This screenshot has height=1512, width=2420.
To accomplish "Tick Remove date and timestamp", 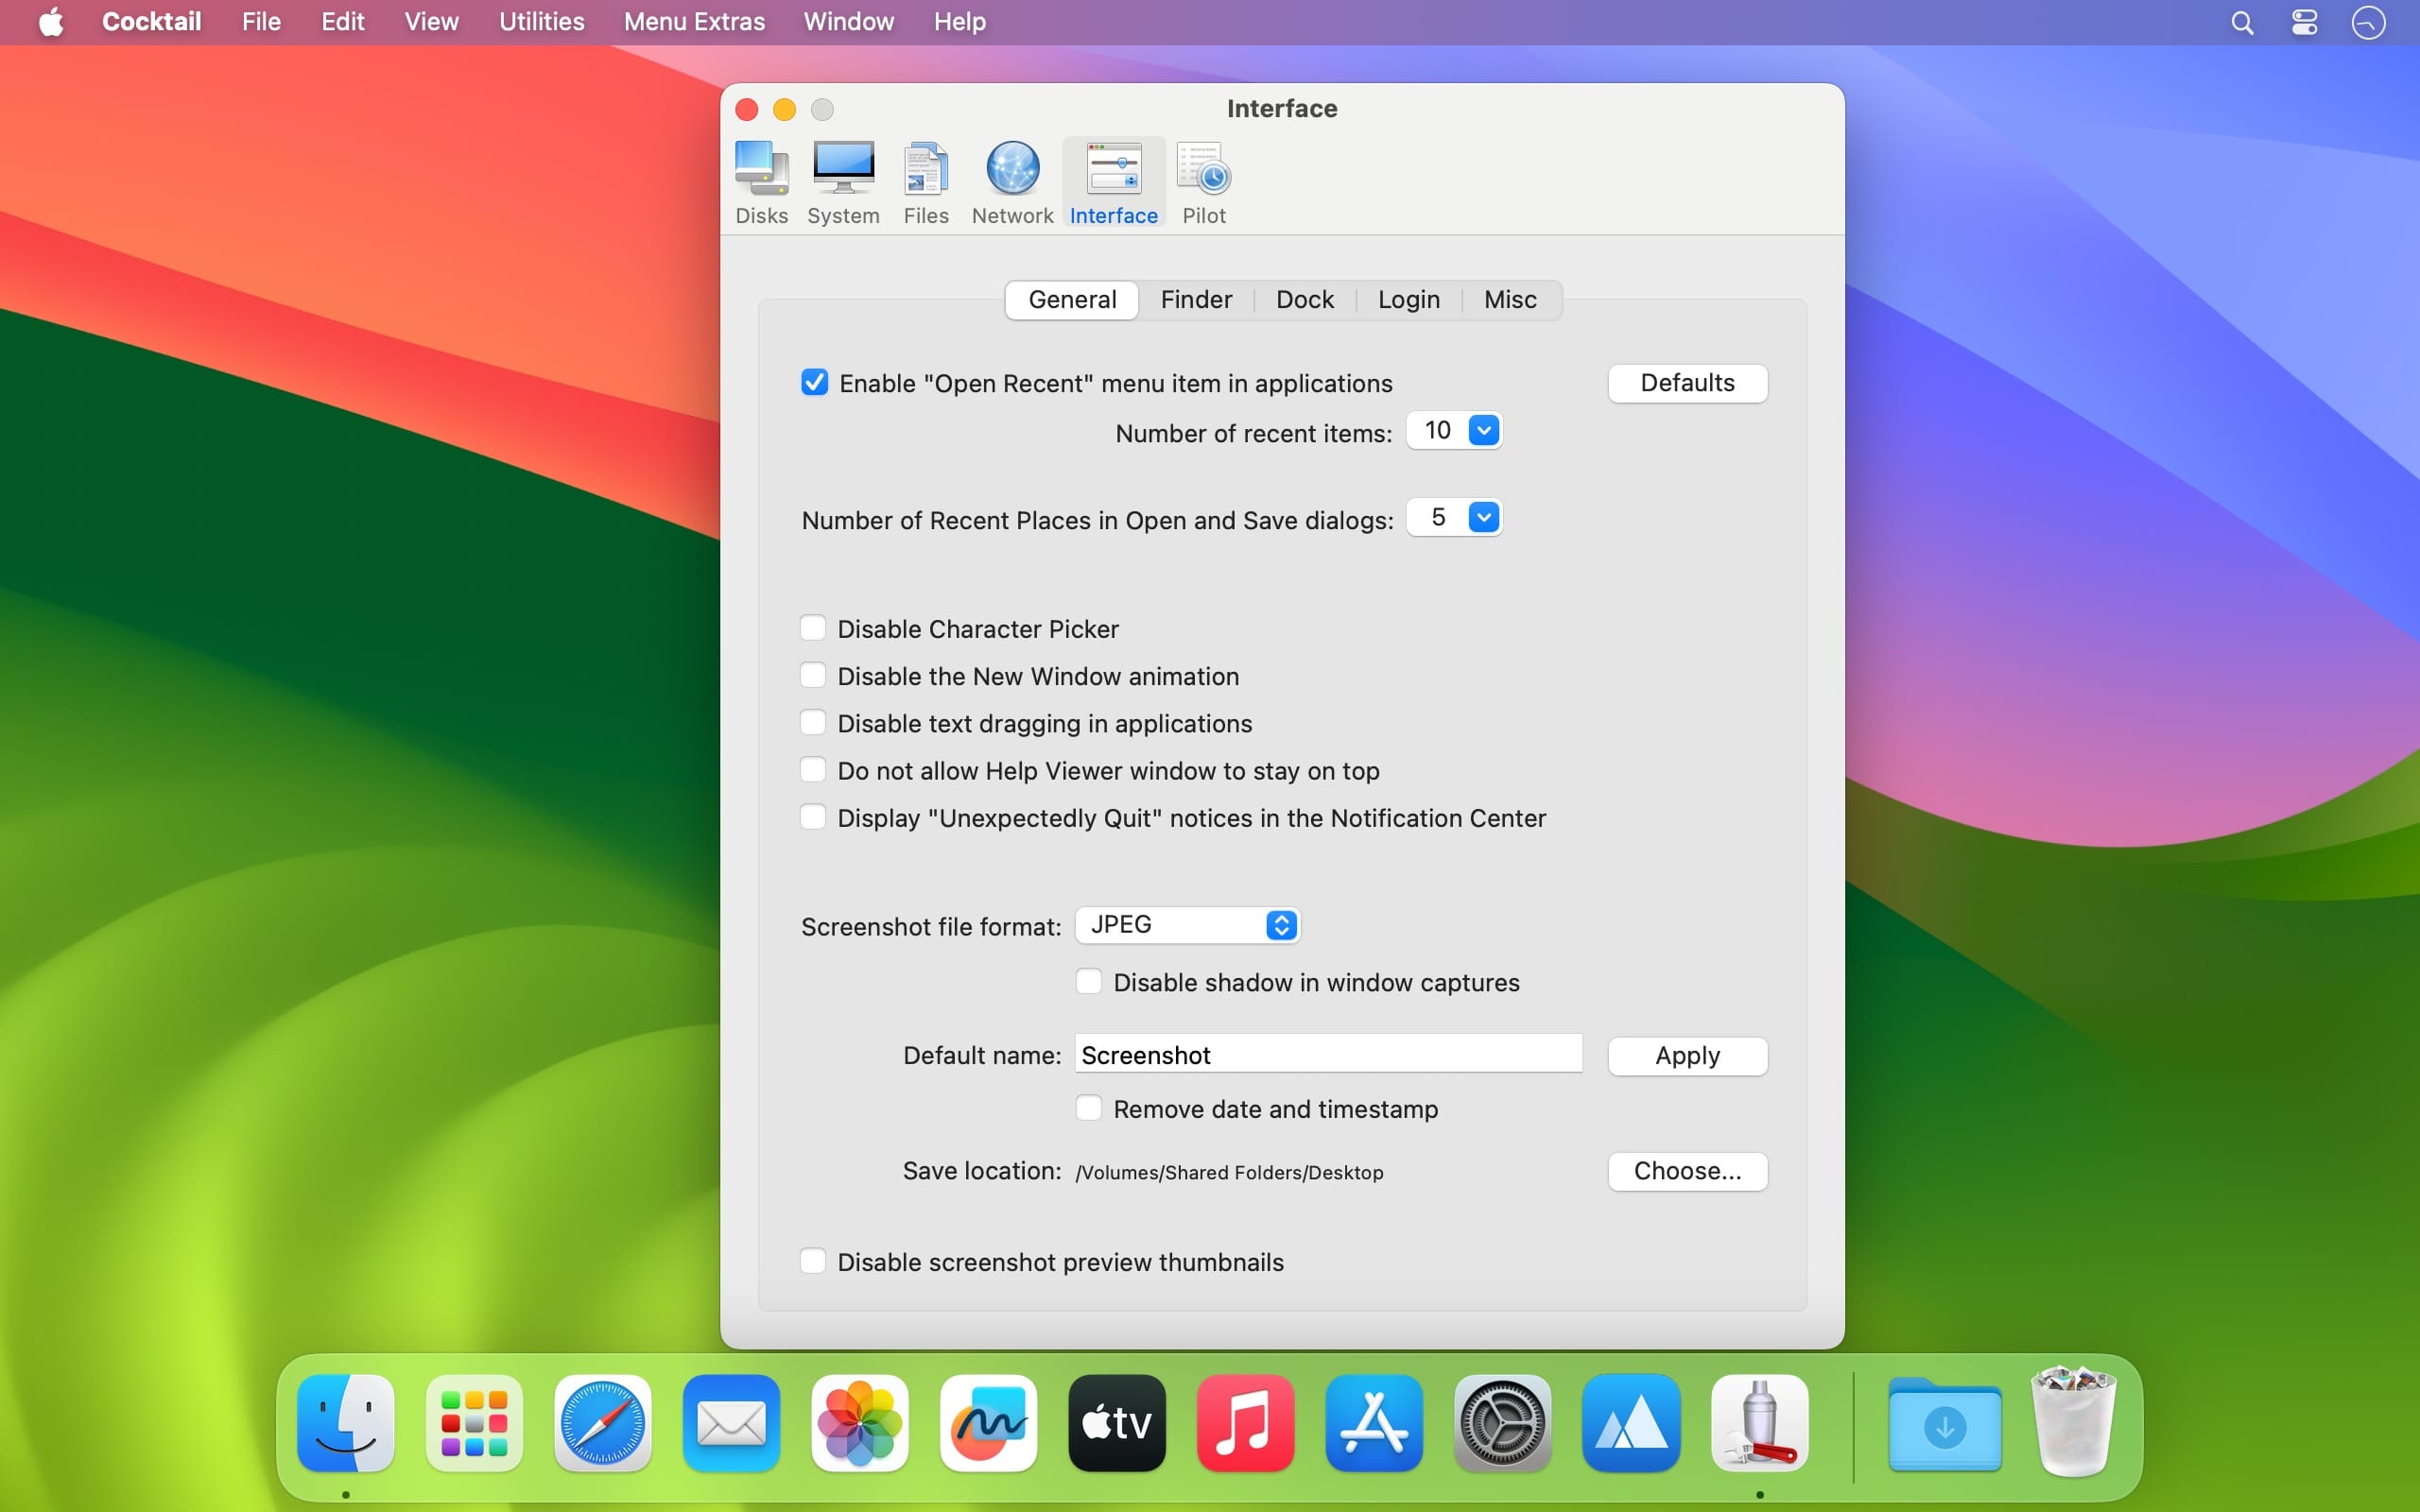I will coord(1089,1108).
